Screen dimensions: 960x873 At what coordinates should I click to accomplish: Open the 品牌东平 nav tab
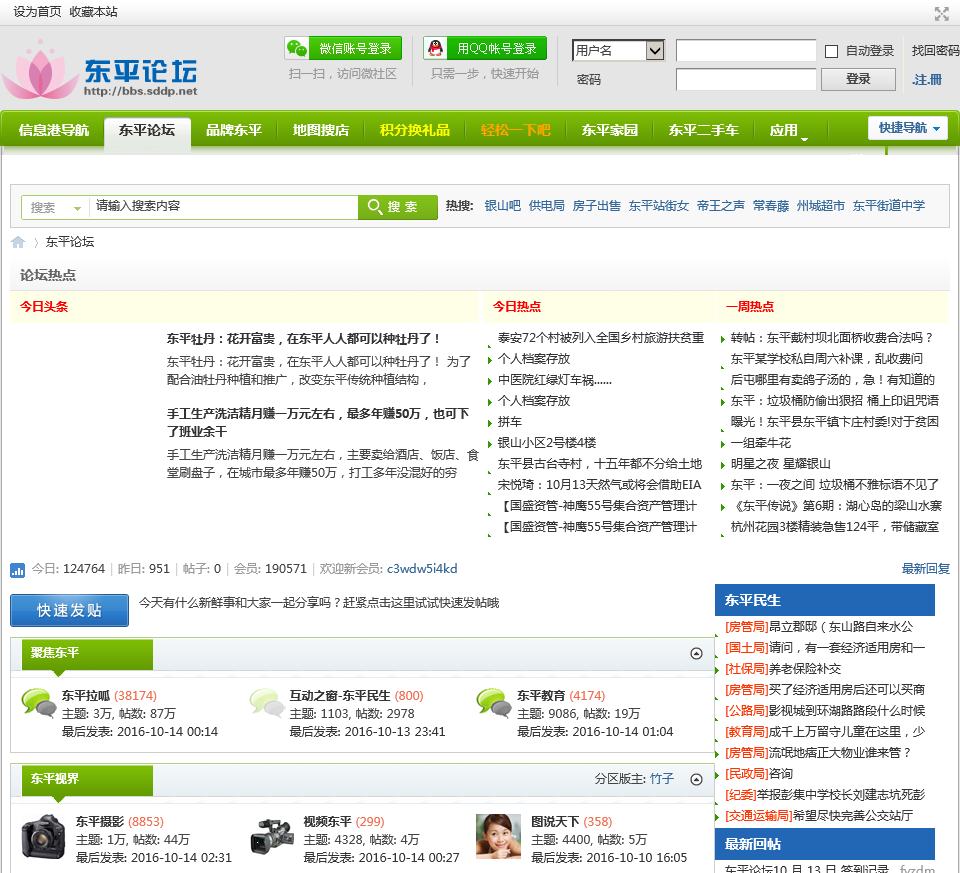pyautogui.click(x=234, y=130)
